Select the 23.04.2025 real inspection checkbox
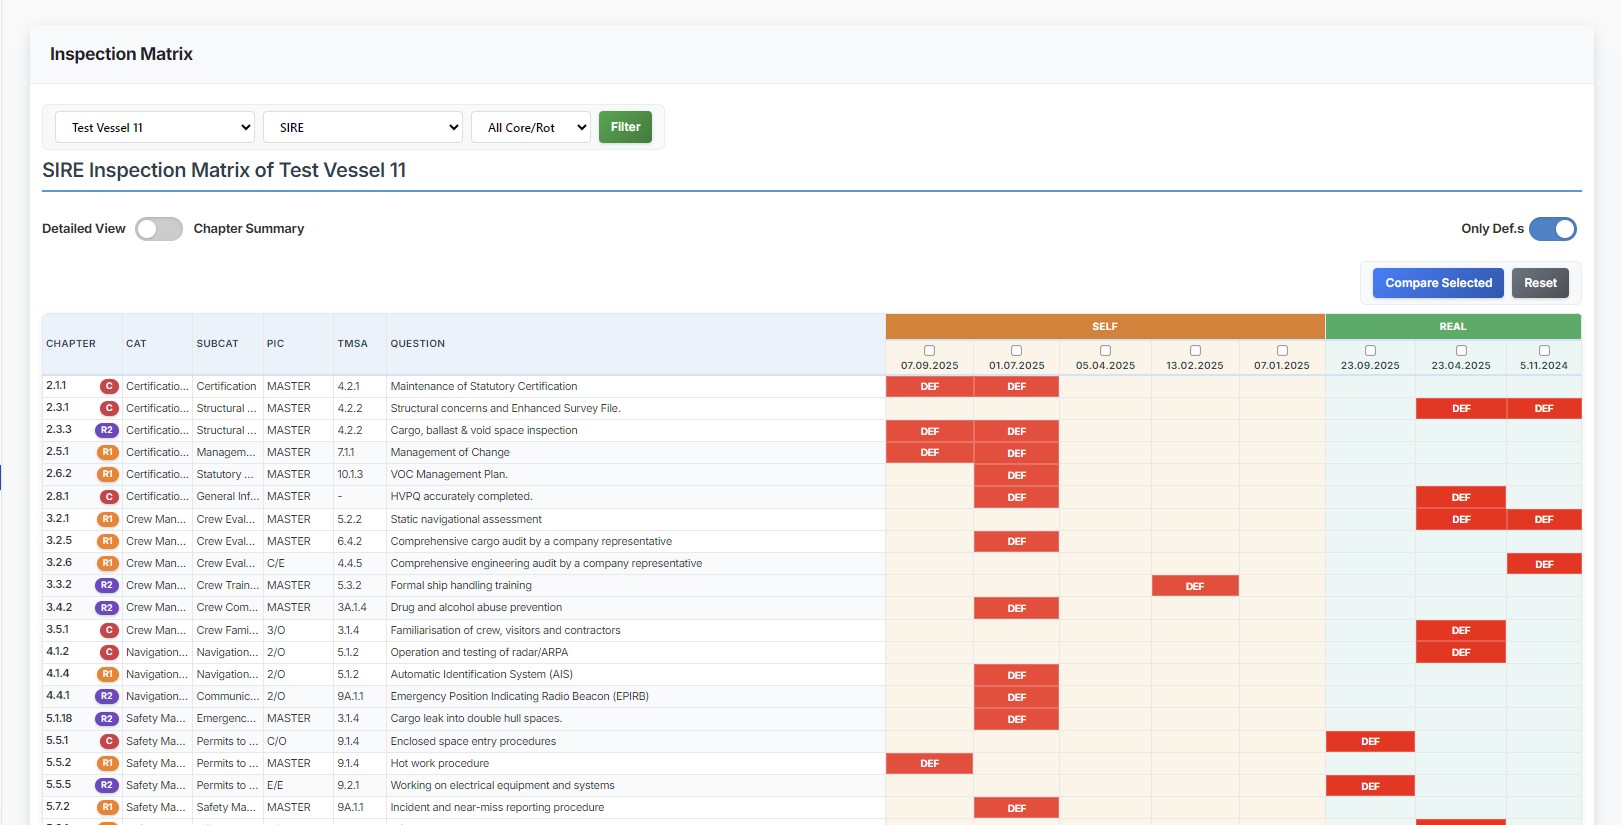 pyautogui.click(x=1461, y=351)
